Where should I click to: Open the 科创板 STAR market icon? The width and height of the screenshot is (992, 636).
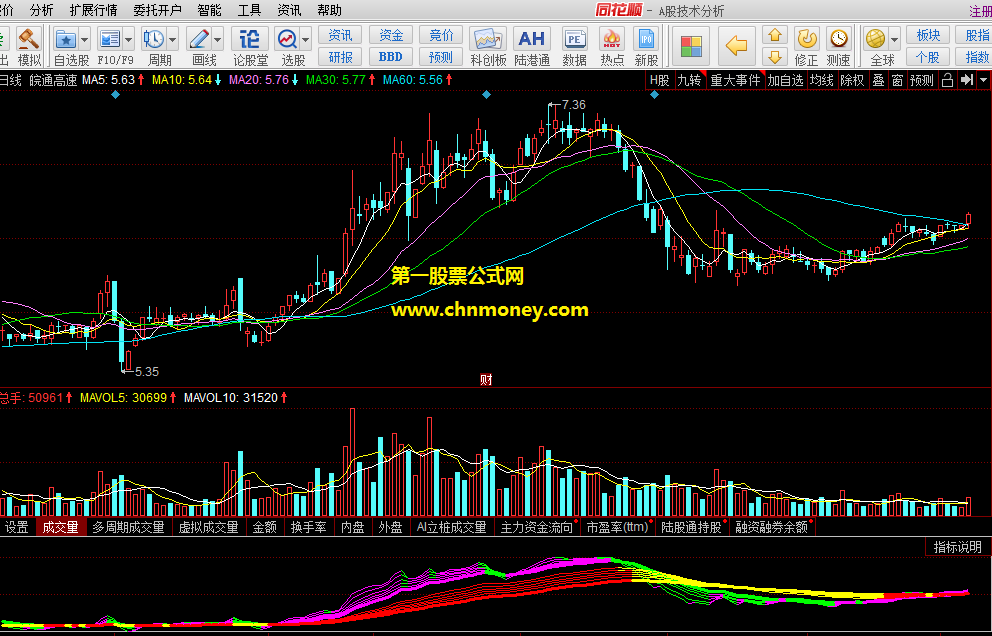pos(488,39)
